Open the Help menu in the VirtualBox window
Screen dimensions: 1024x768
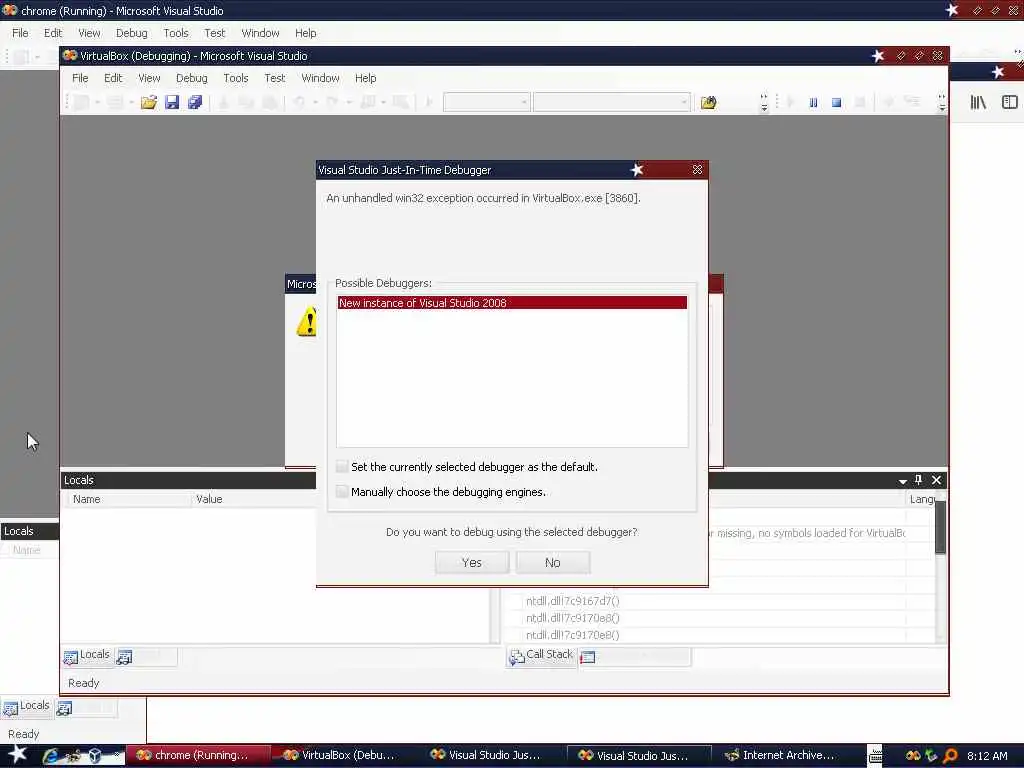pyautogui.click(x=366, y=78)
